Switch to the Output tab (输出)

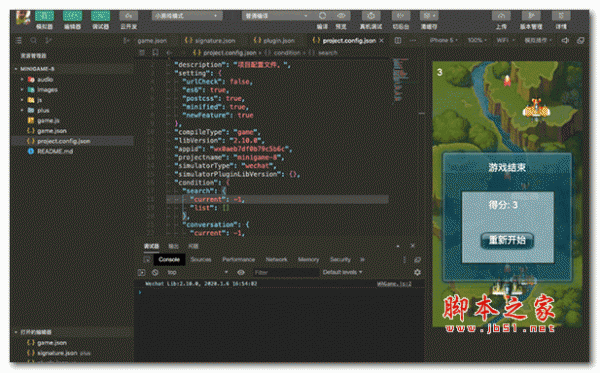tap(173, 246)
